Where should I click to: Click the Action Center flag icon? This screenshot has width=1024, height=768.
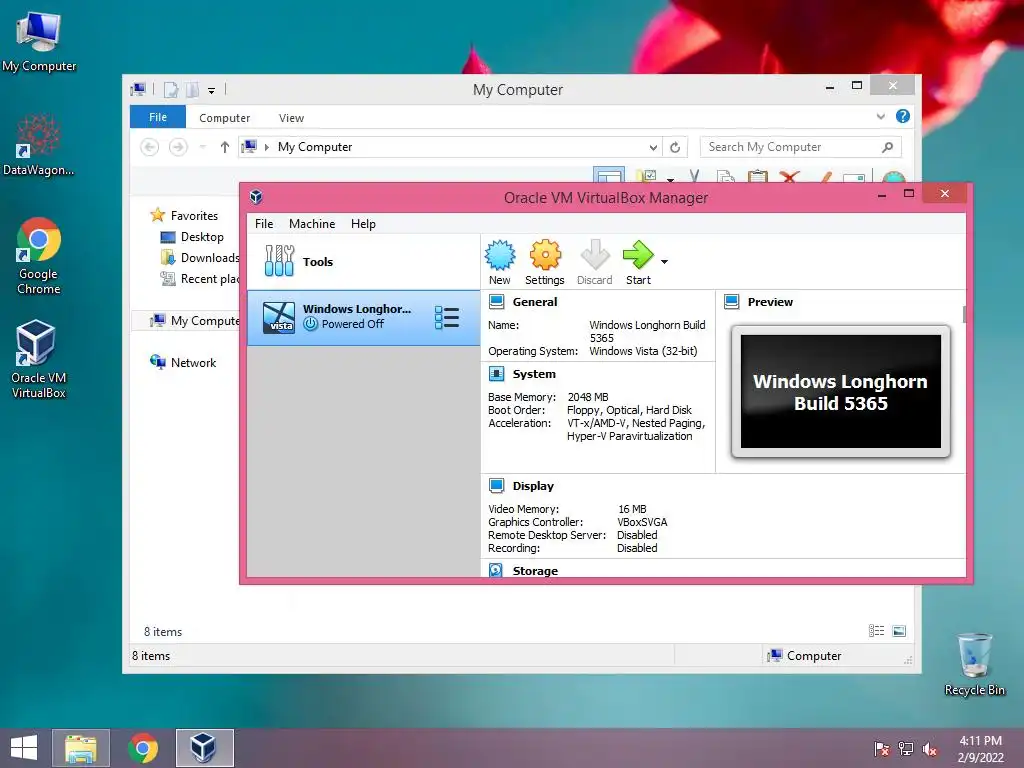point(882,748)
